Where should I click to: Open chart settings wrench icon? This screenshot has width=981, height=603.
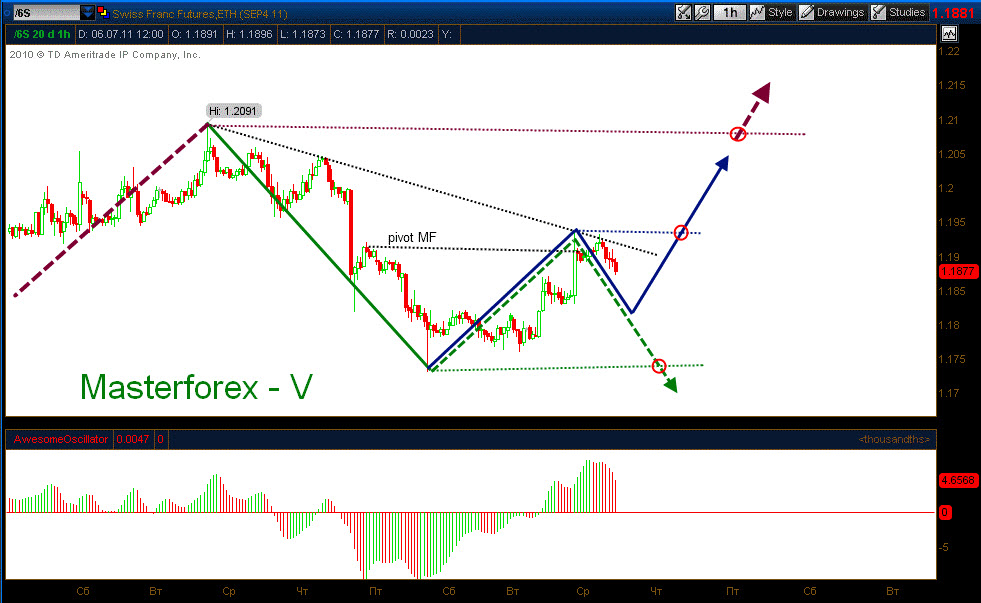point(703,13)
